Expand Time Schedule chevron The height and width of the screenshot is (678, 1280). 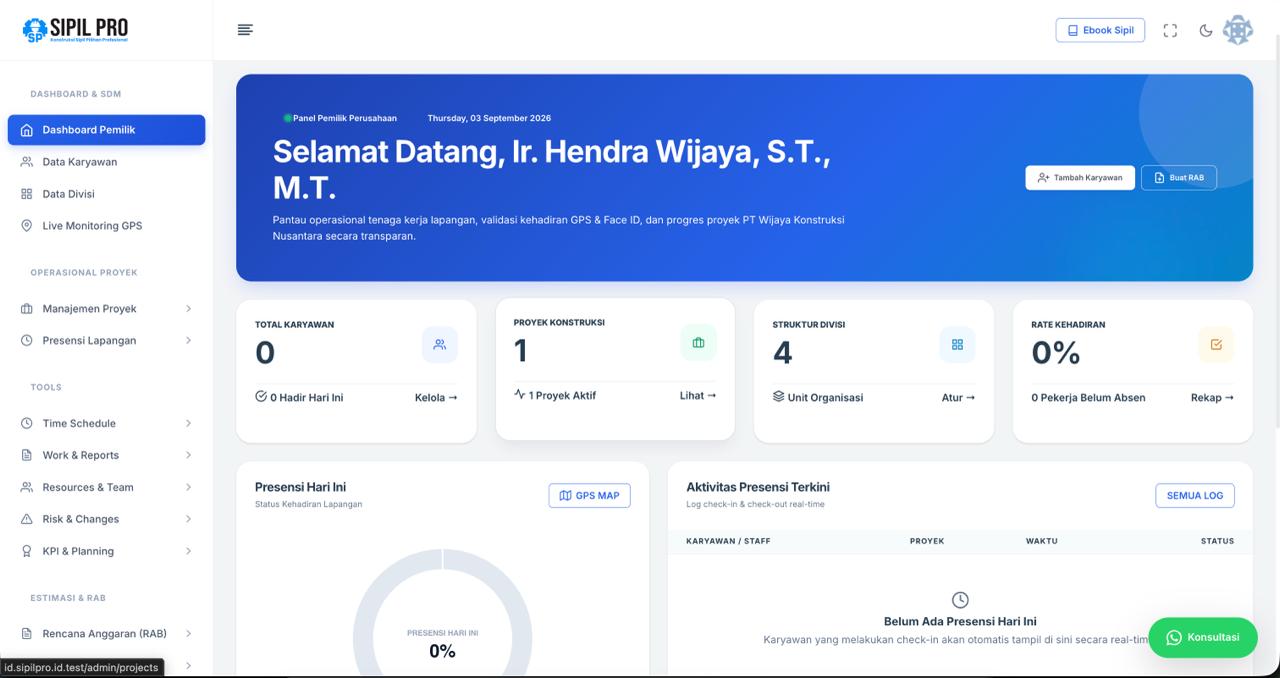188,424
